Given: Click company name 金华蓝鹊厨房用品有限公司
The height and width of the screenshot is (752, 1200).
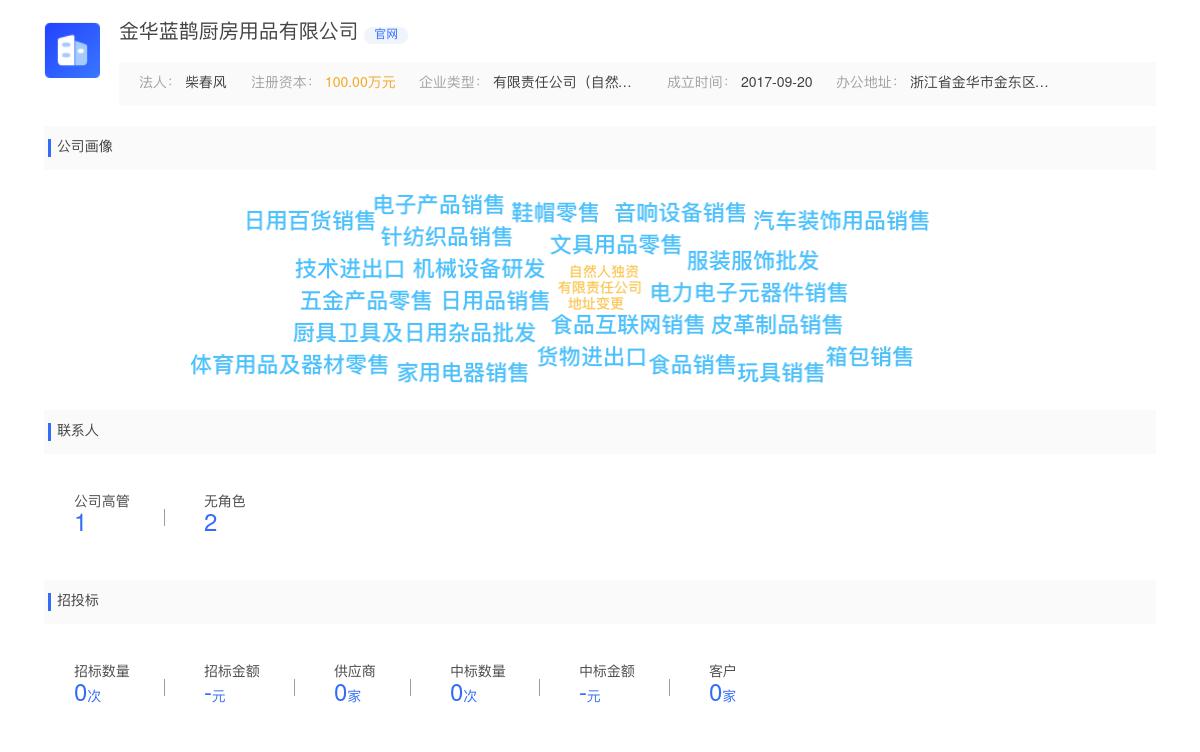Looking at the screenshot, I should click(239, 31).
